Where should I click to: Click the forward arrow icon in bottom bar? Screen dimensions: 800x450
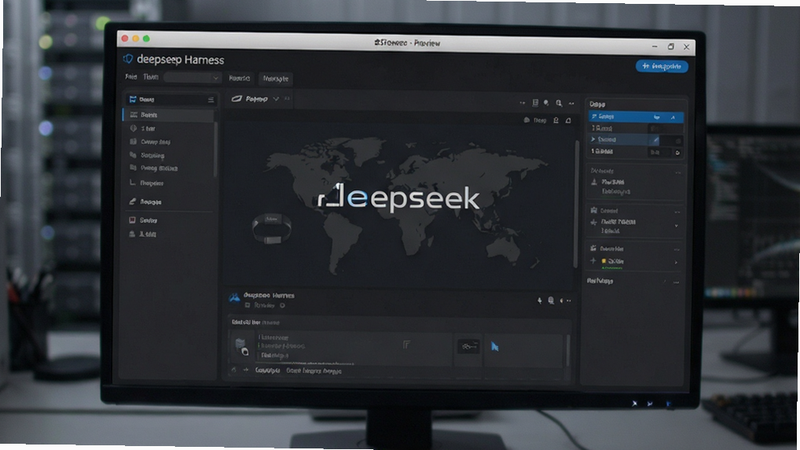pos(245,370)
